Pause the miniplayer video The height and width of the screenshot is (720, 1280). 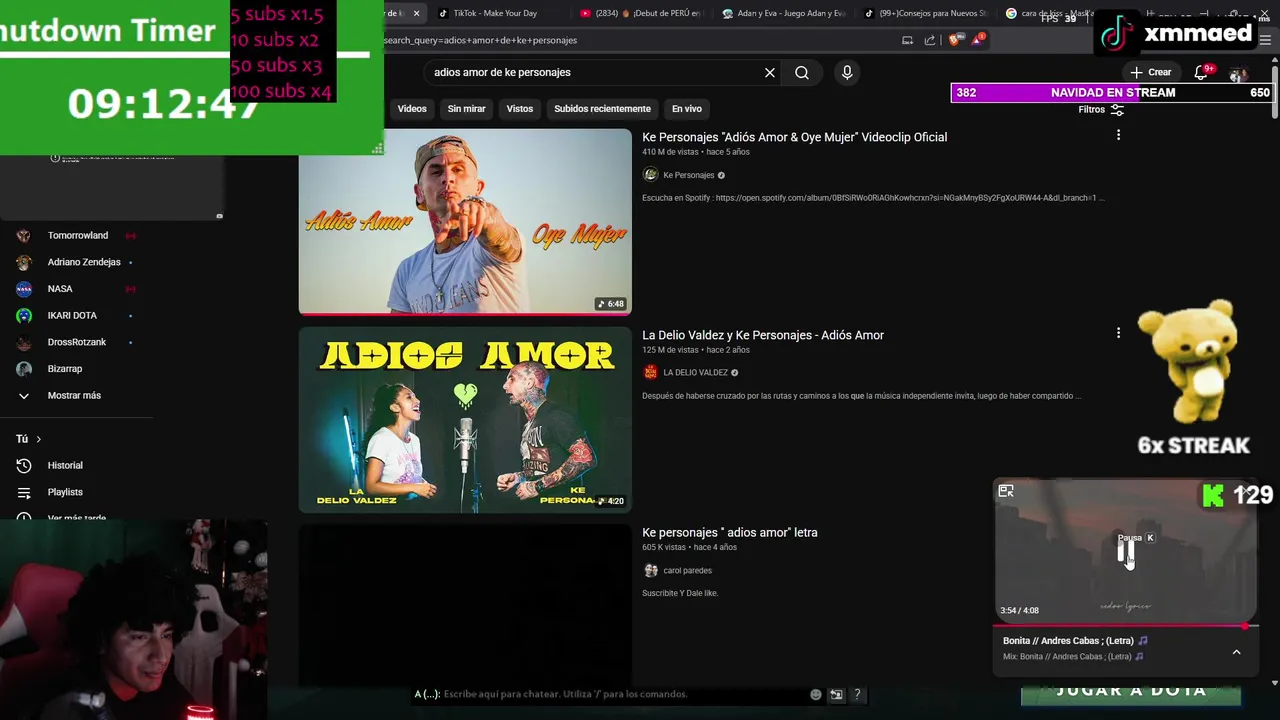point(1125,553)
